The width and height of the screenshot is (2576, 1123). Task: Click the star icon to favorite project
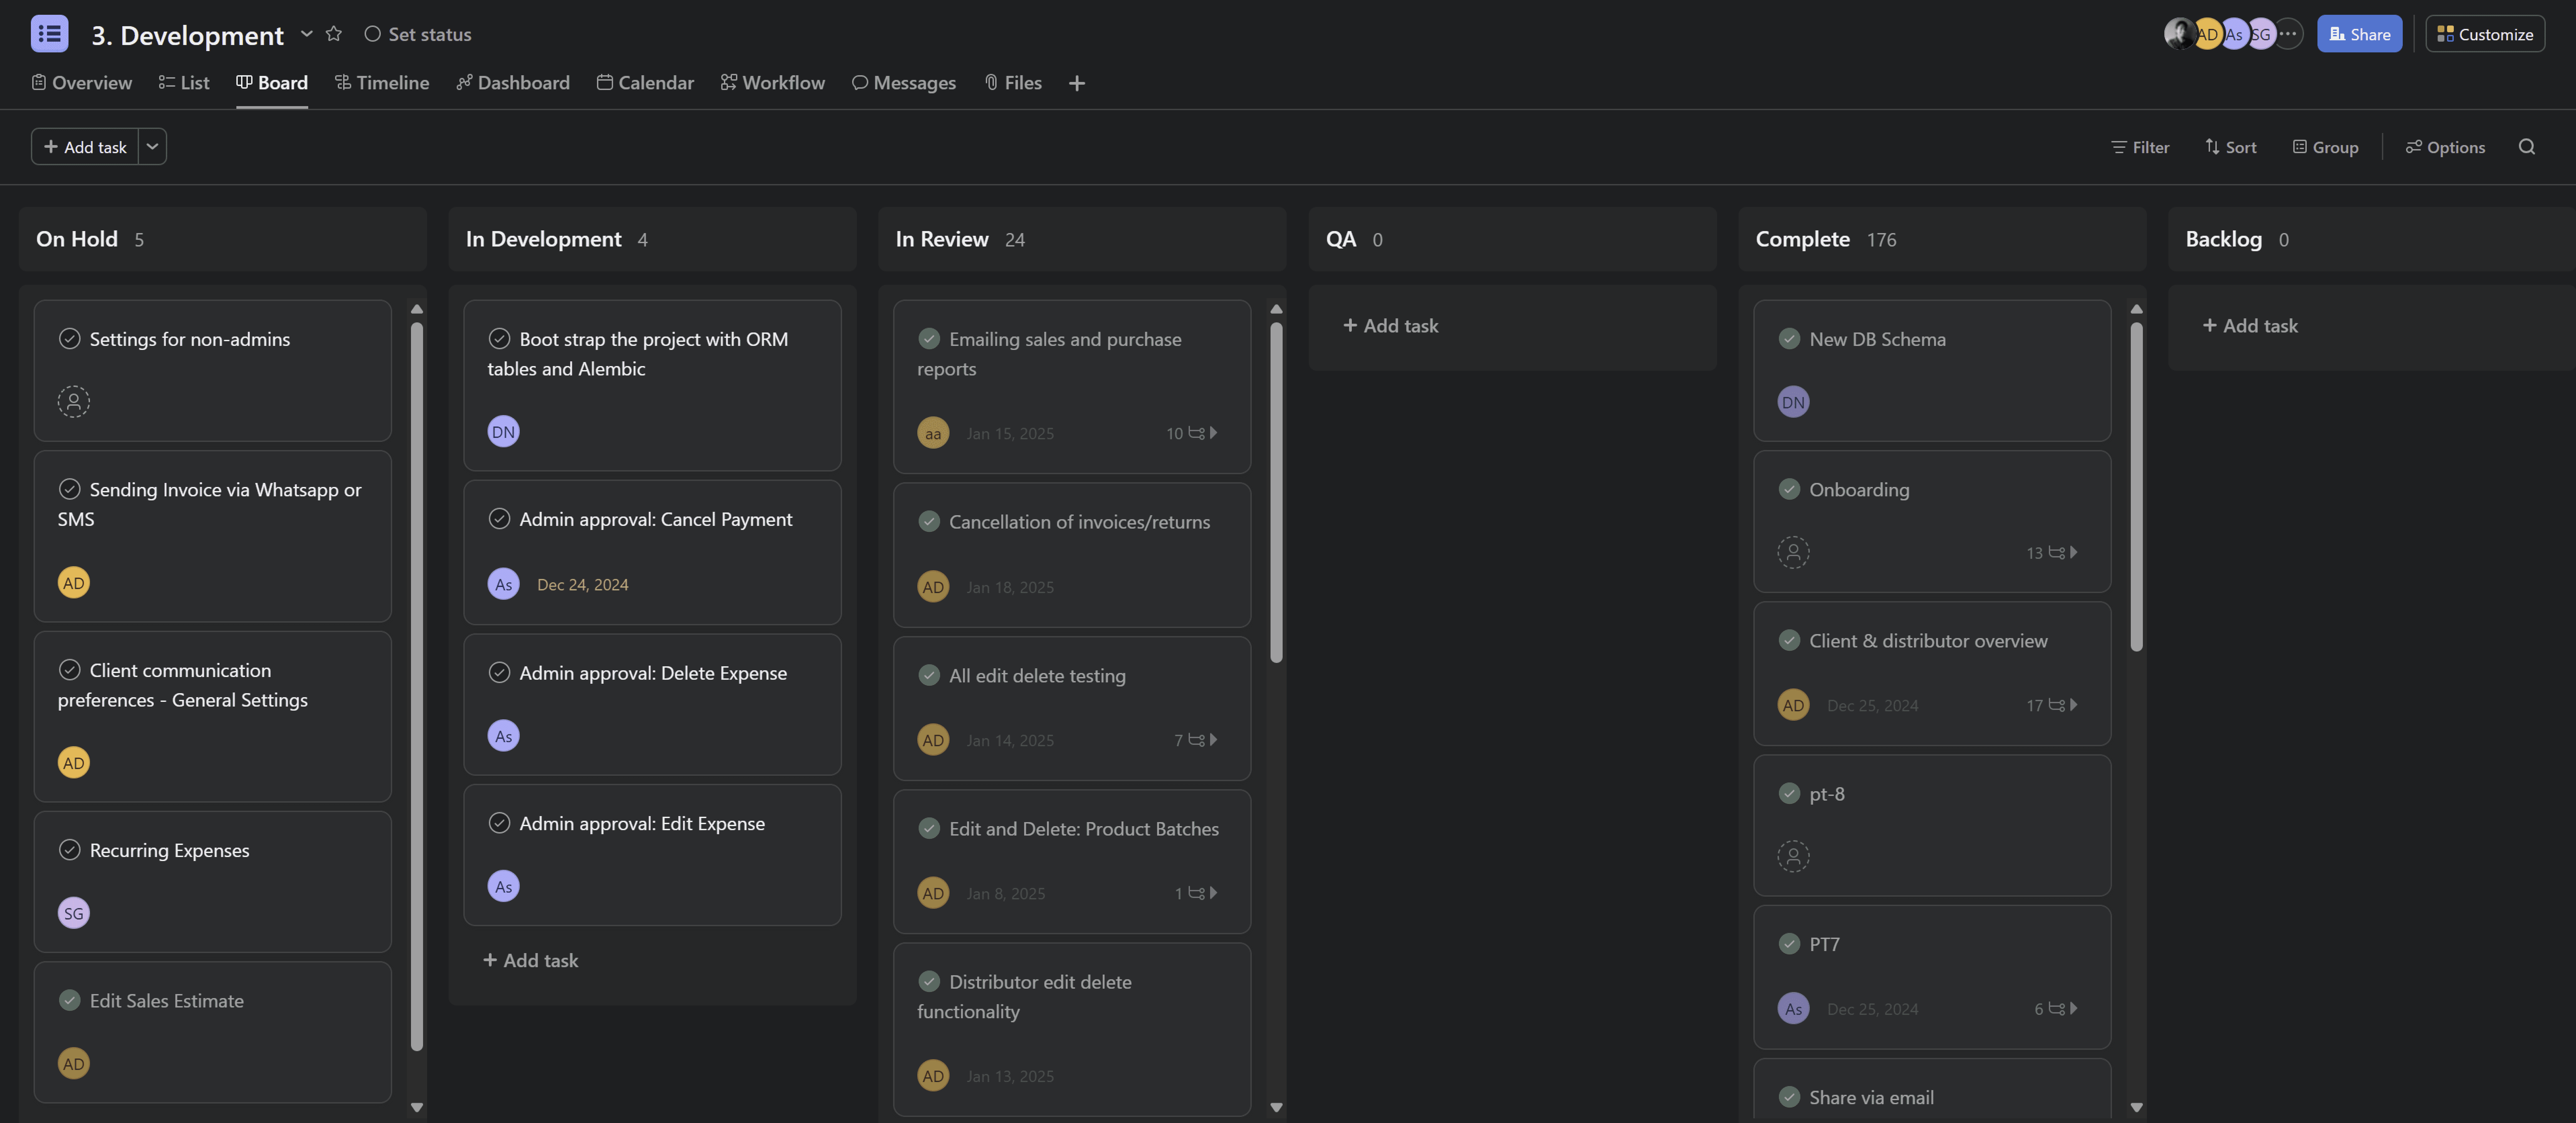(x=334, y=34)
